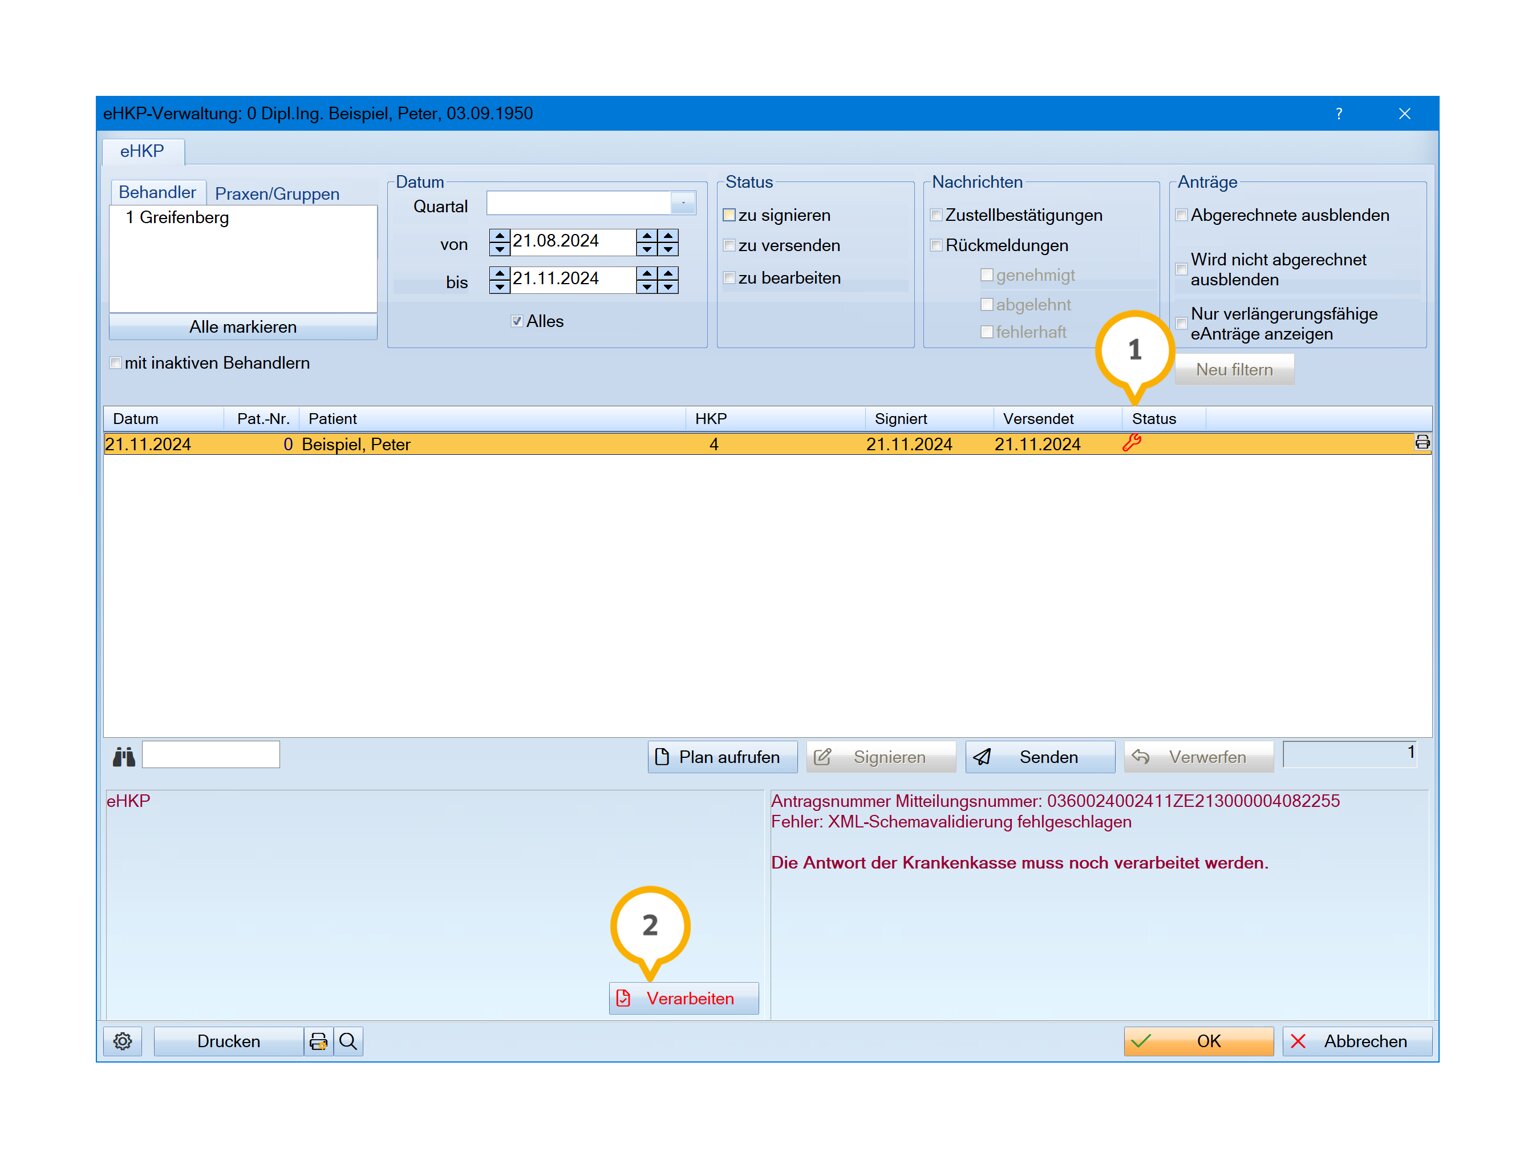Click the magnifying glass preview icon

348,1041
